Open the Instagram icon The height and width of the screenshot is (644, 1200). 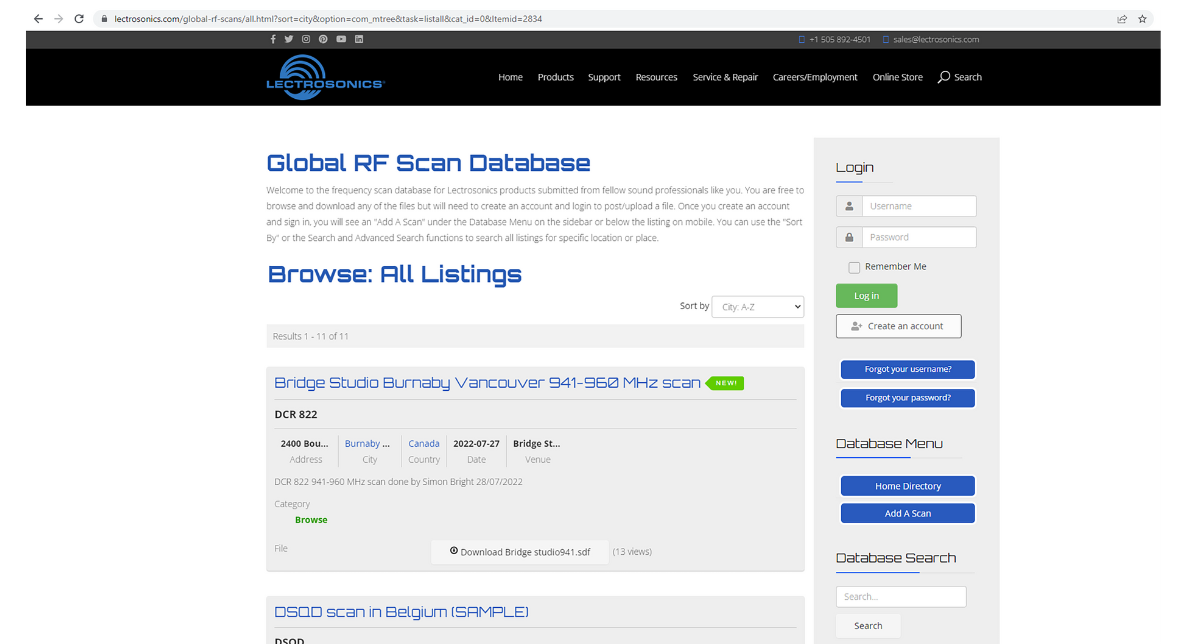pyautogui.click(x=306, y=38)
